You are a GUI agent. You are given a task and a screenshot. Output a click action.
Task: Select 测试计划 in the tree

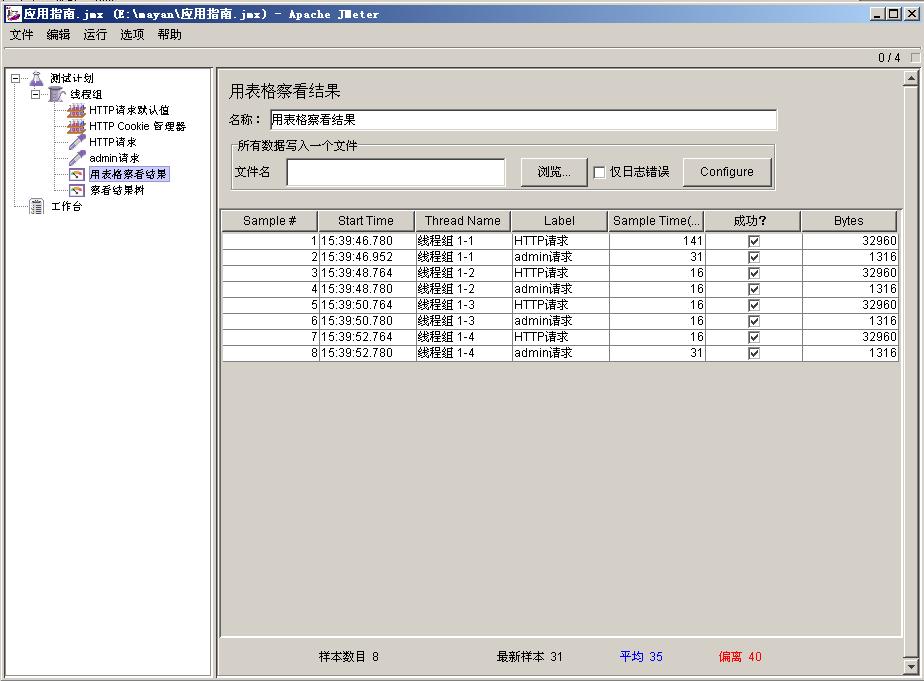(72, 78)
